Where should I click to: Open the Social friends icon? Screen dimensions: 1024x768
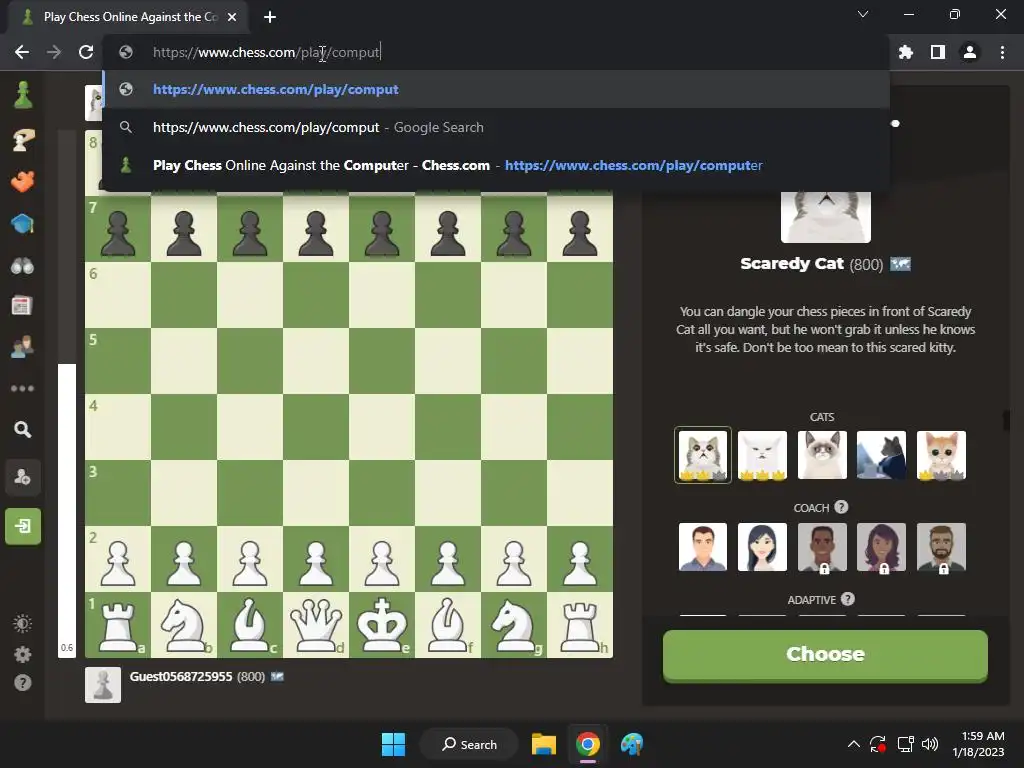pos(23,346)
